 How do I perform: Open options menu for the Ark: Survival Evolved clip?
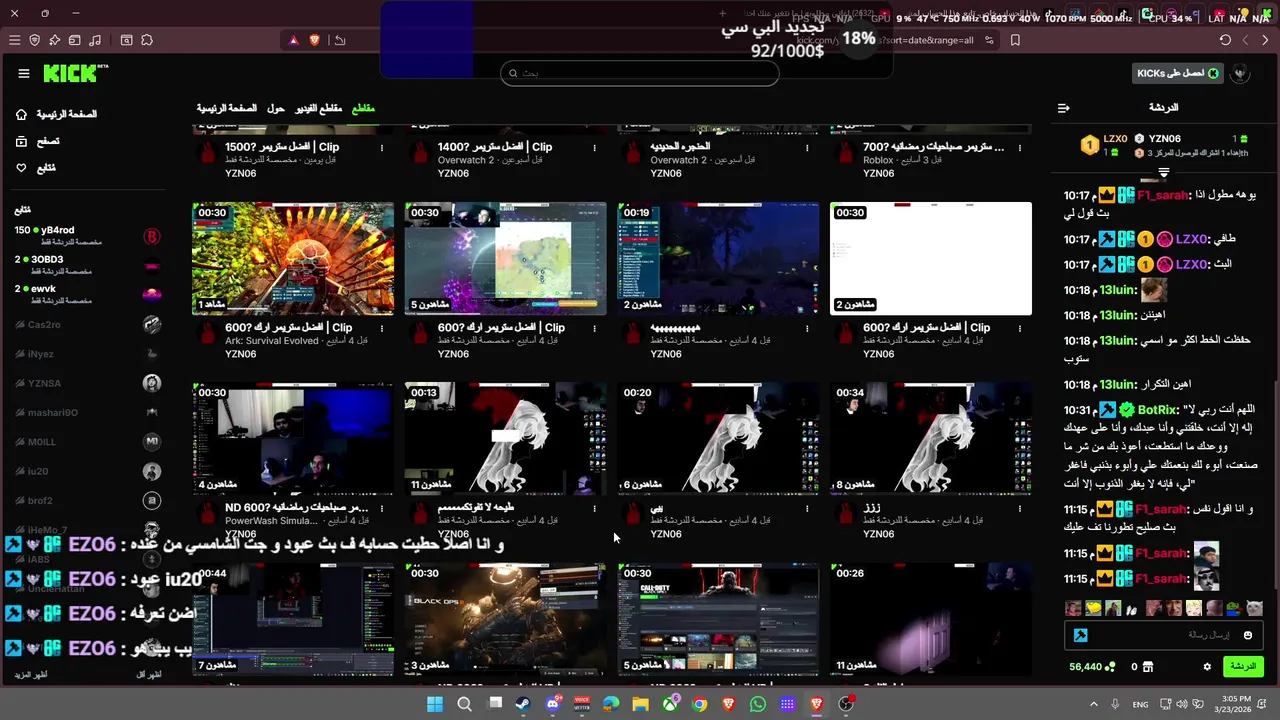[381, 328]
